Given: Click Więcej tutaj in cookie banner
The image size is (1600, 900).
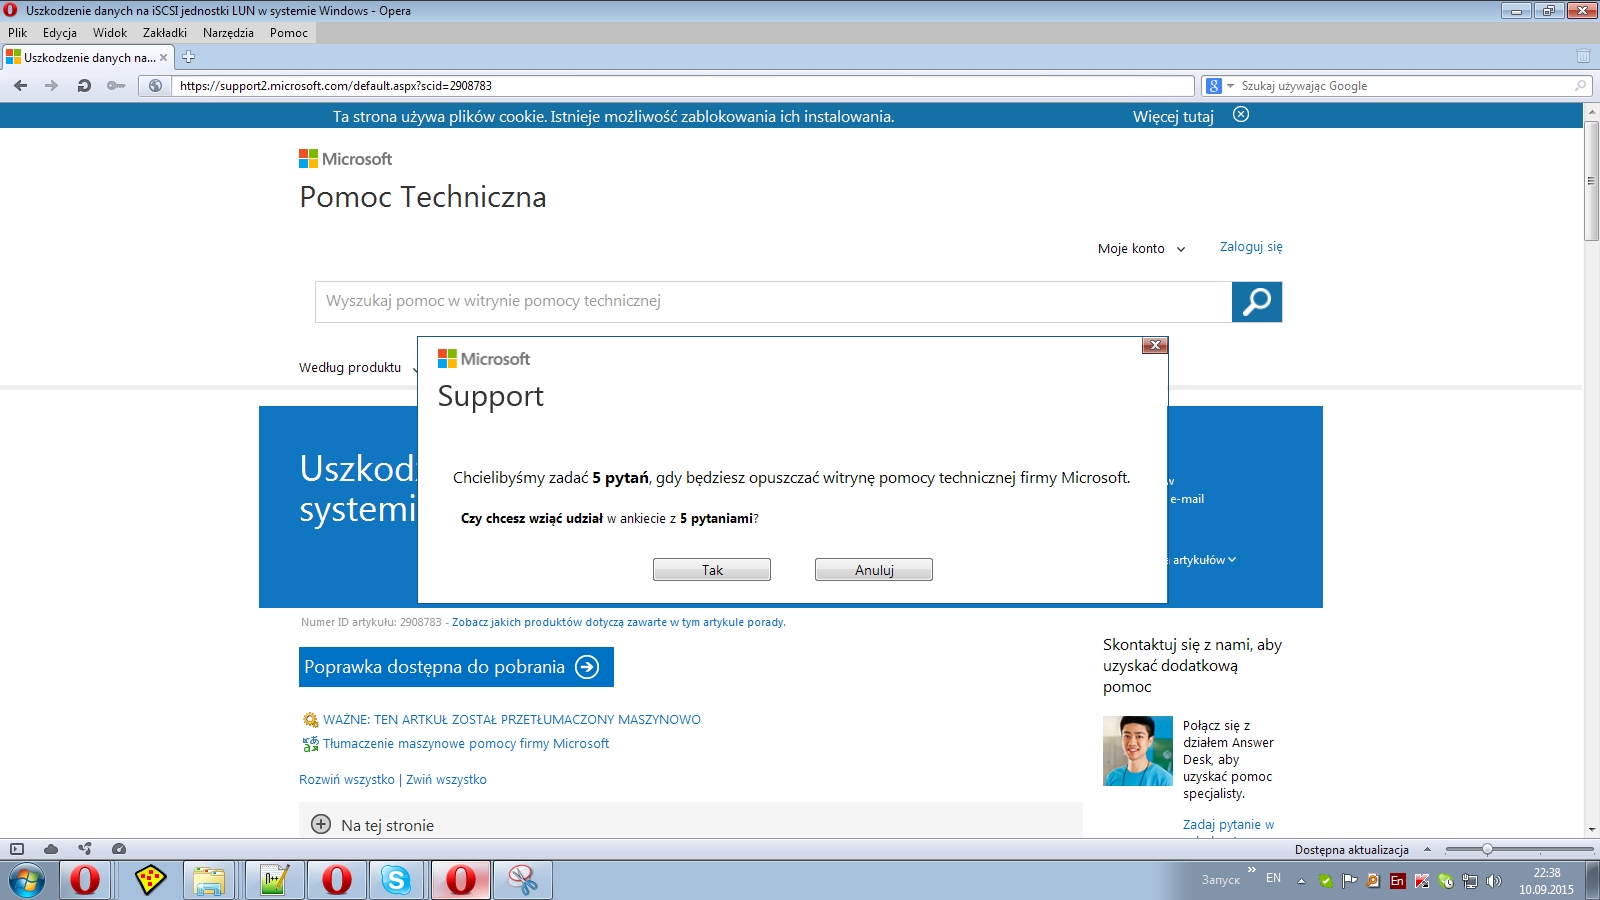Looking at the screenshot, I should coord(1173,117).
